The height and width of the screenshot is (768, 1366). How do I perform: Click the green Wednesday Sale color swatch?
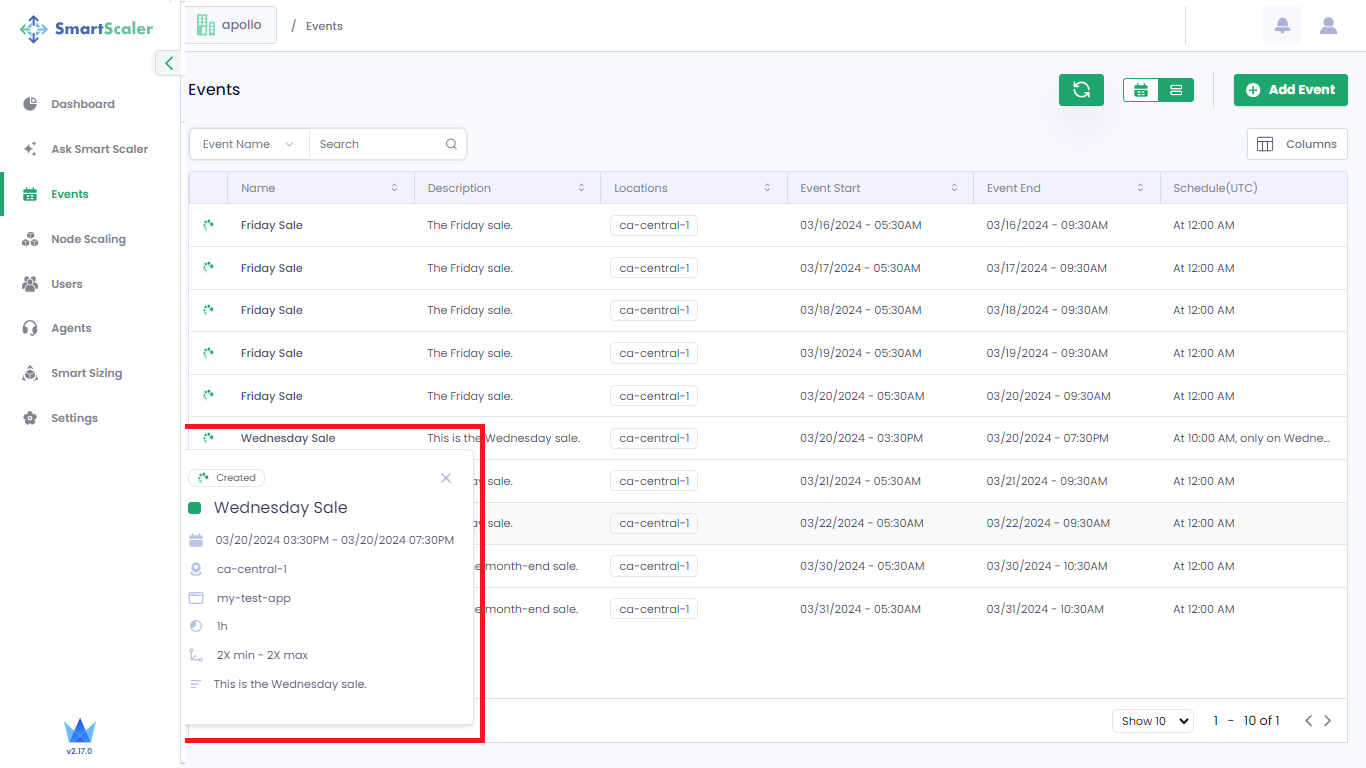(x=195, y=508)
